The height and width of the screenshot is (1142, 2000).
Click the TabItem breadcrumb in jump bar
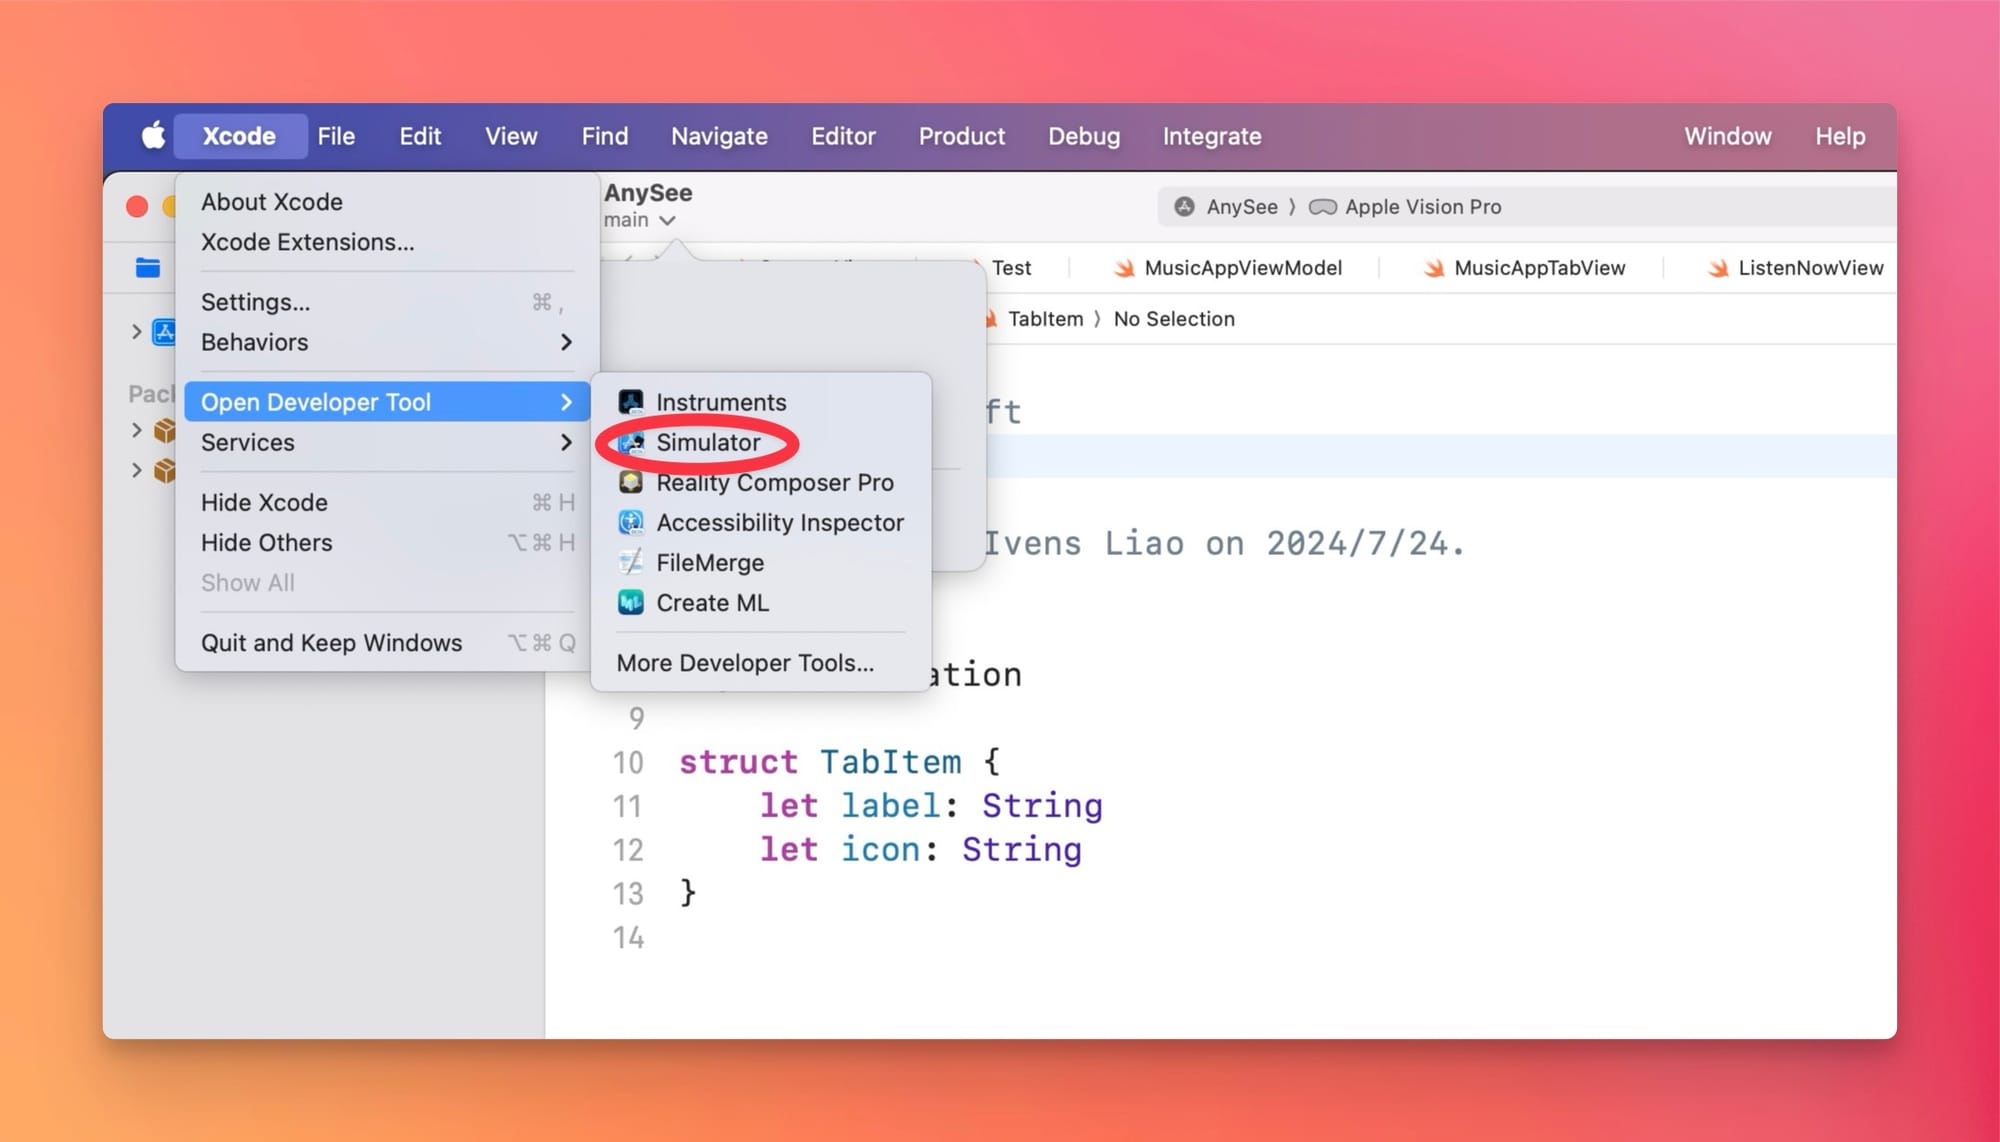[1044, 319]
